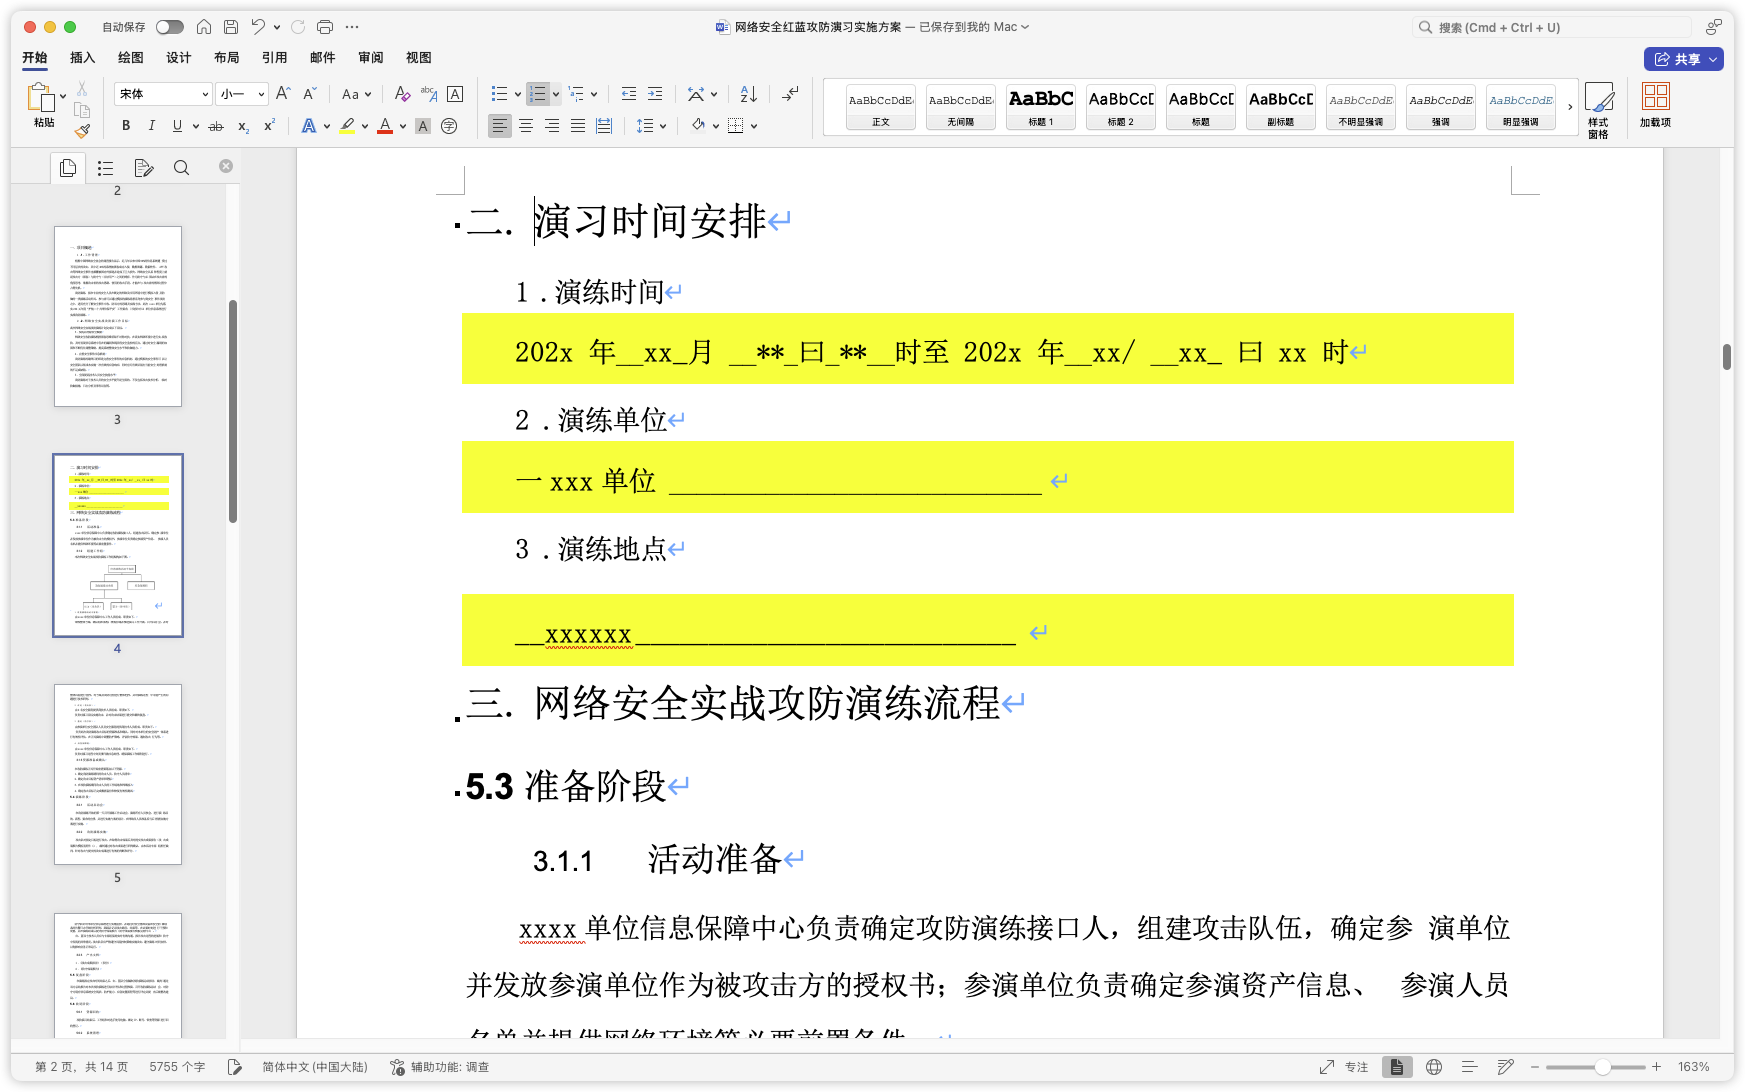Switch to the 插入 ribbon tab
1745x1092 pixels.
[x=82, y=58]
